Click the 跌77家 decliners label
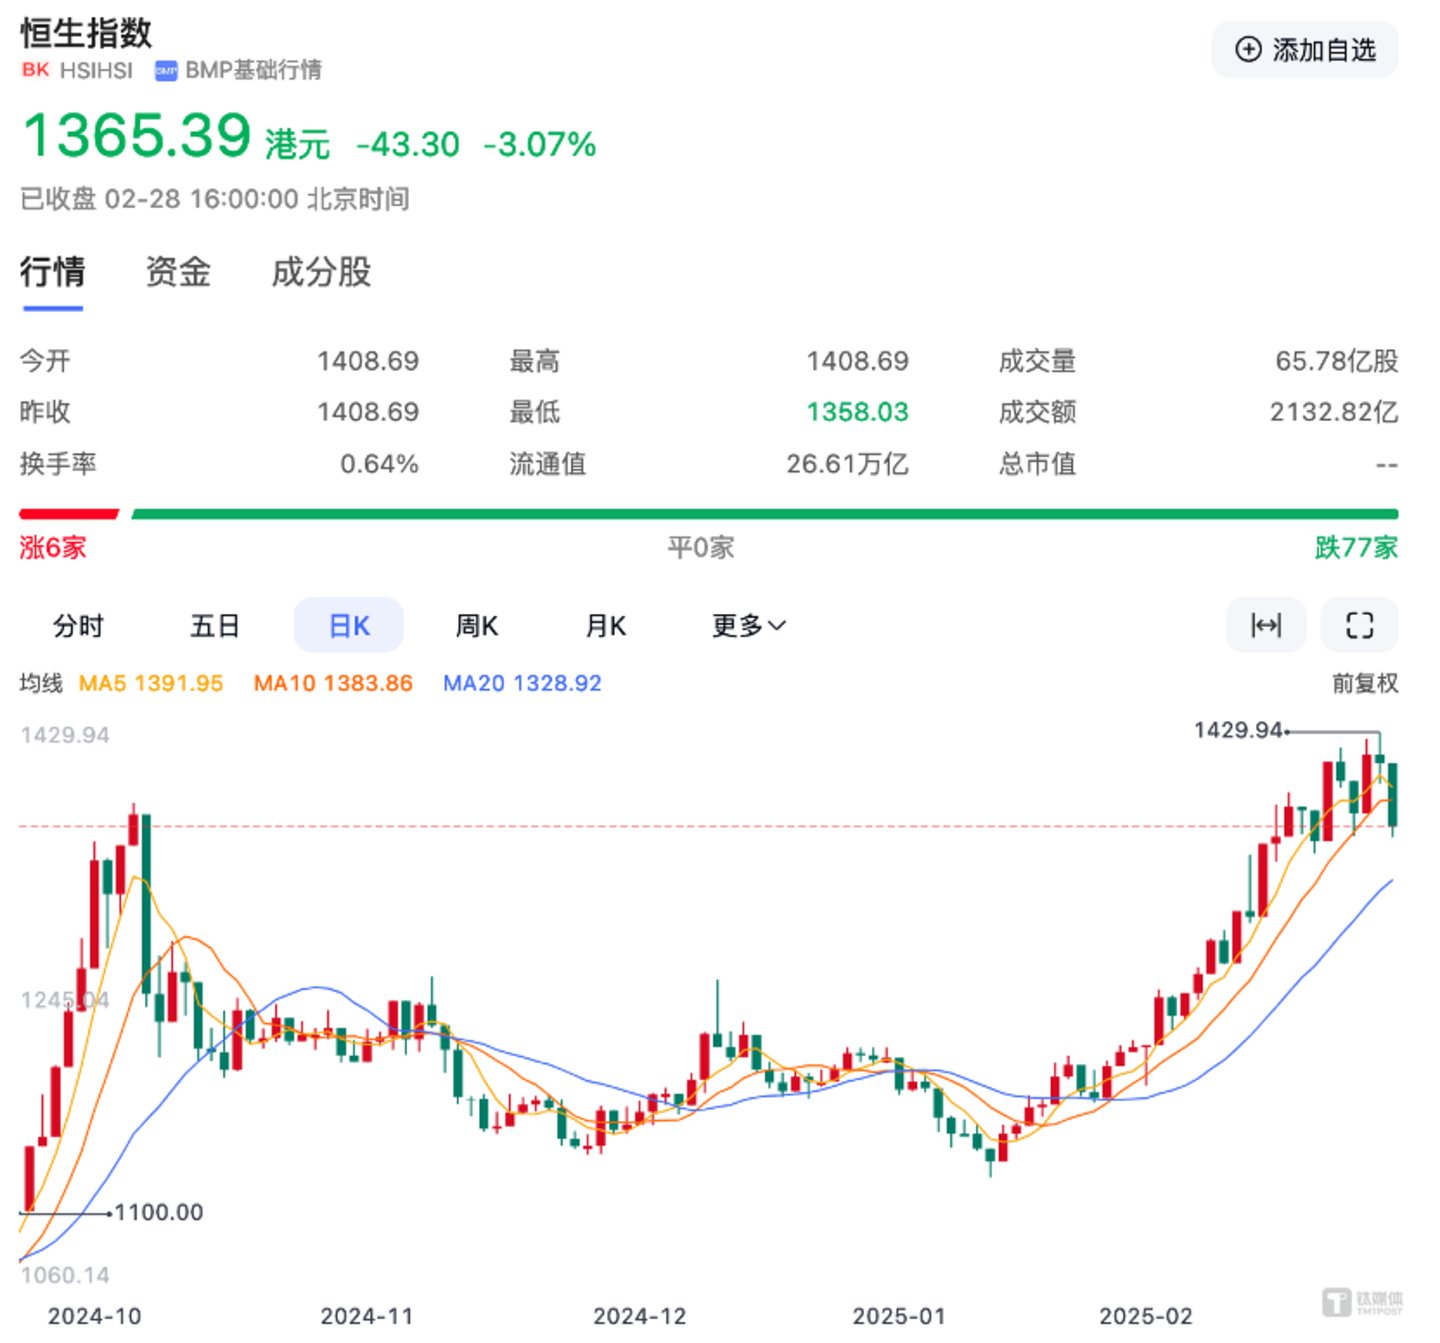This screenshot has height=1343, width=1440. [1356, 547]
